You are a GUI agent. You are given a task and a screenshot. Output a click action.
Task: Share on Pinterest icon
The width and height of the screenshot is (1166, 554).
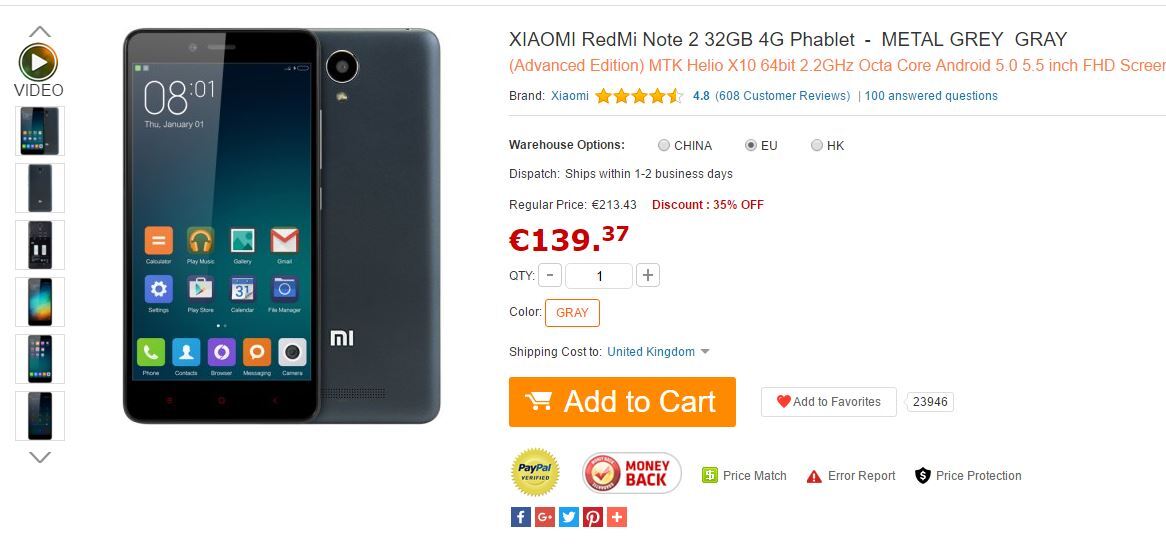pyautogui.click(x=593, y=517)
